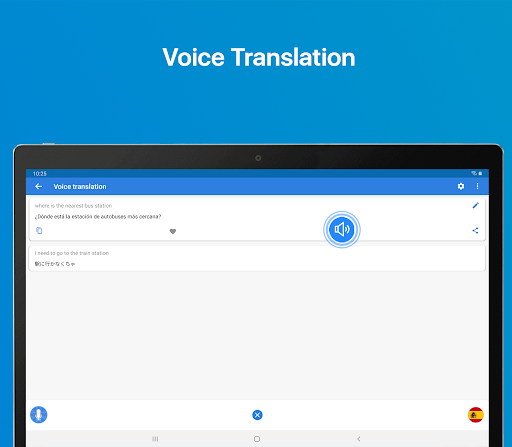Go back using the header arrow
The width and height of the screenshot is (512, 447).
pyautogui.click(x=38, y=186)
